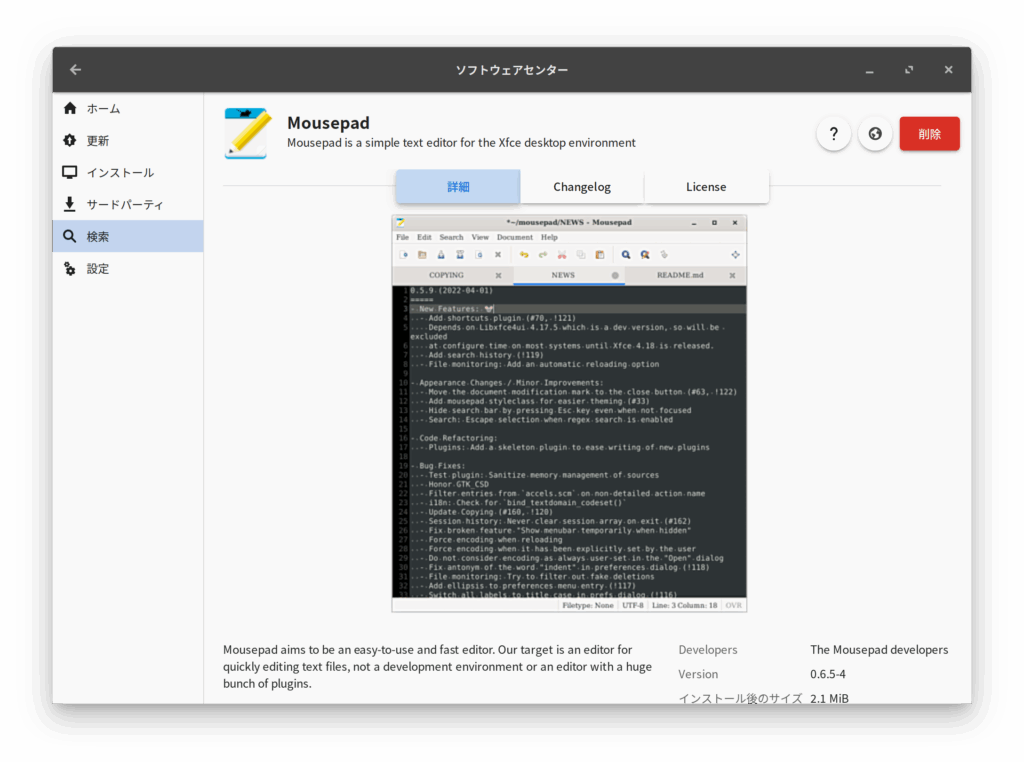Switch to the 詳細 (Details) tab
The height and width of the screenshot is (762, 1024).
pyautogui.click(x=458, y=187)
